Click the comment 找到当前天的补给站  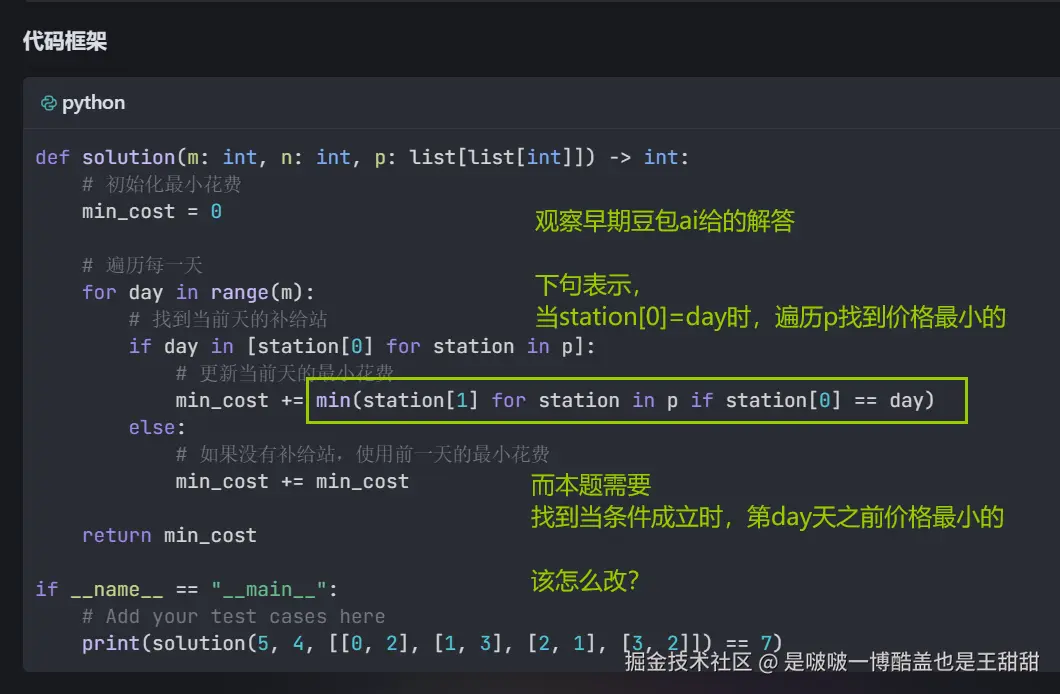(x=228, y=319)
